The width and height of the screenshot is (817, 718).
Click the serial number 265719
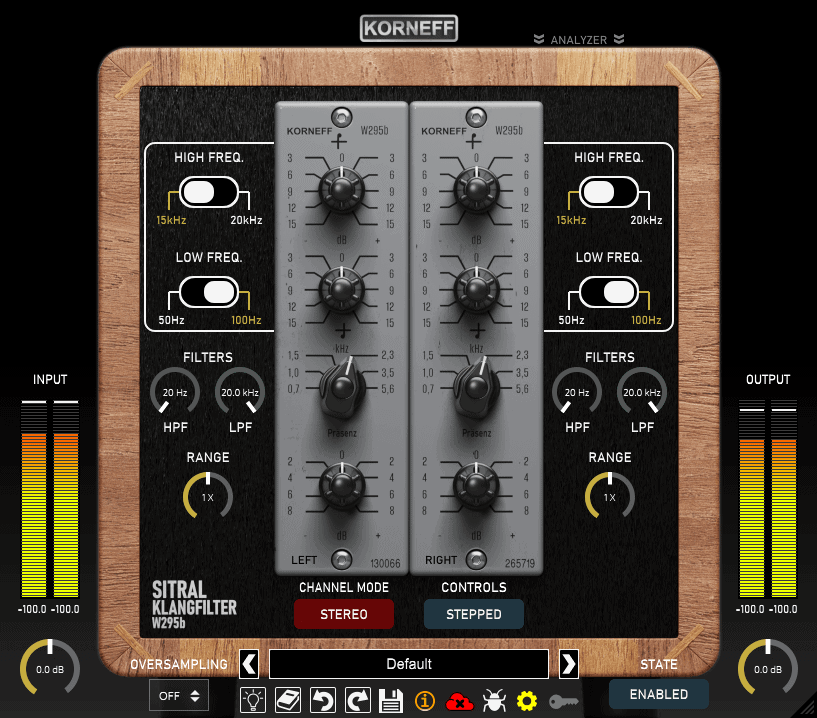[519, 563]
